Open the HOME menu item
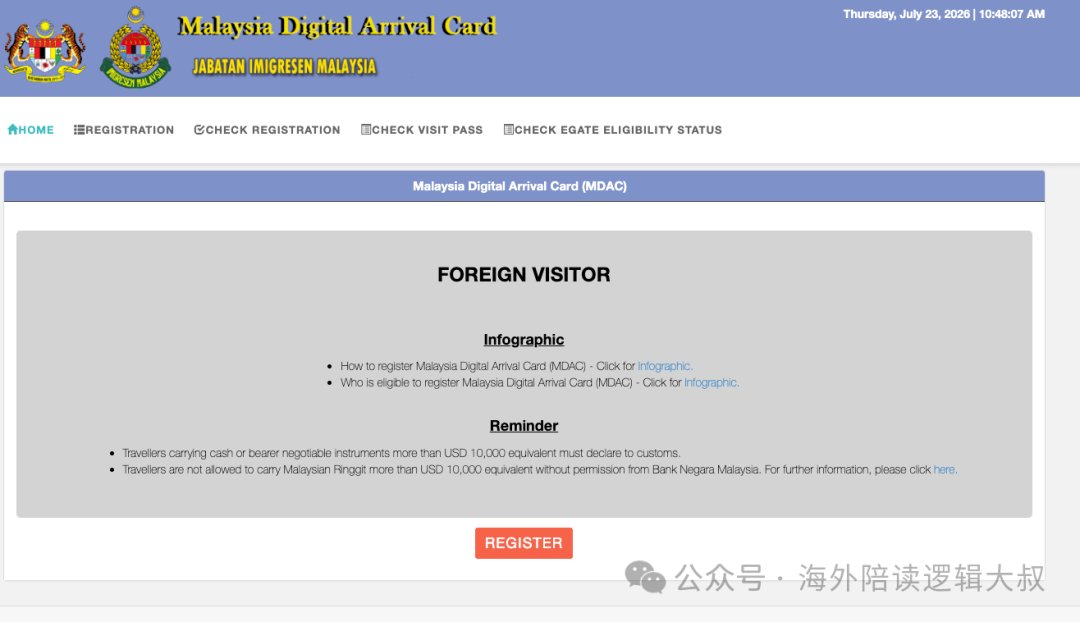The height and width of the screenshot is (622, 1080). pyautogui.click(x=30, y=129)
